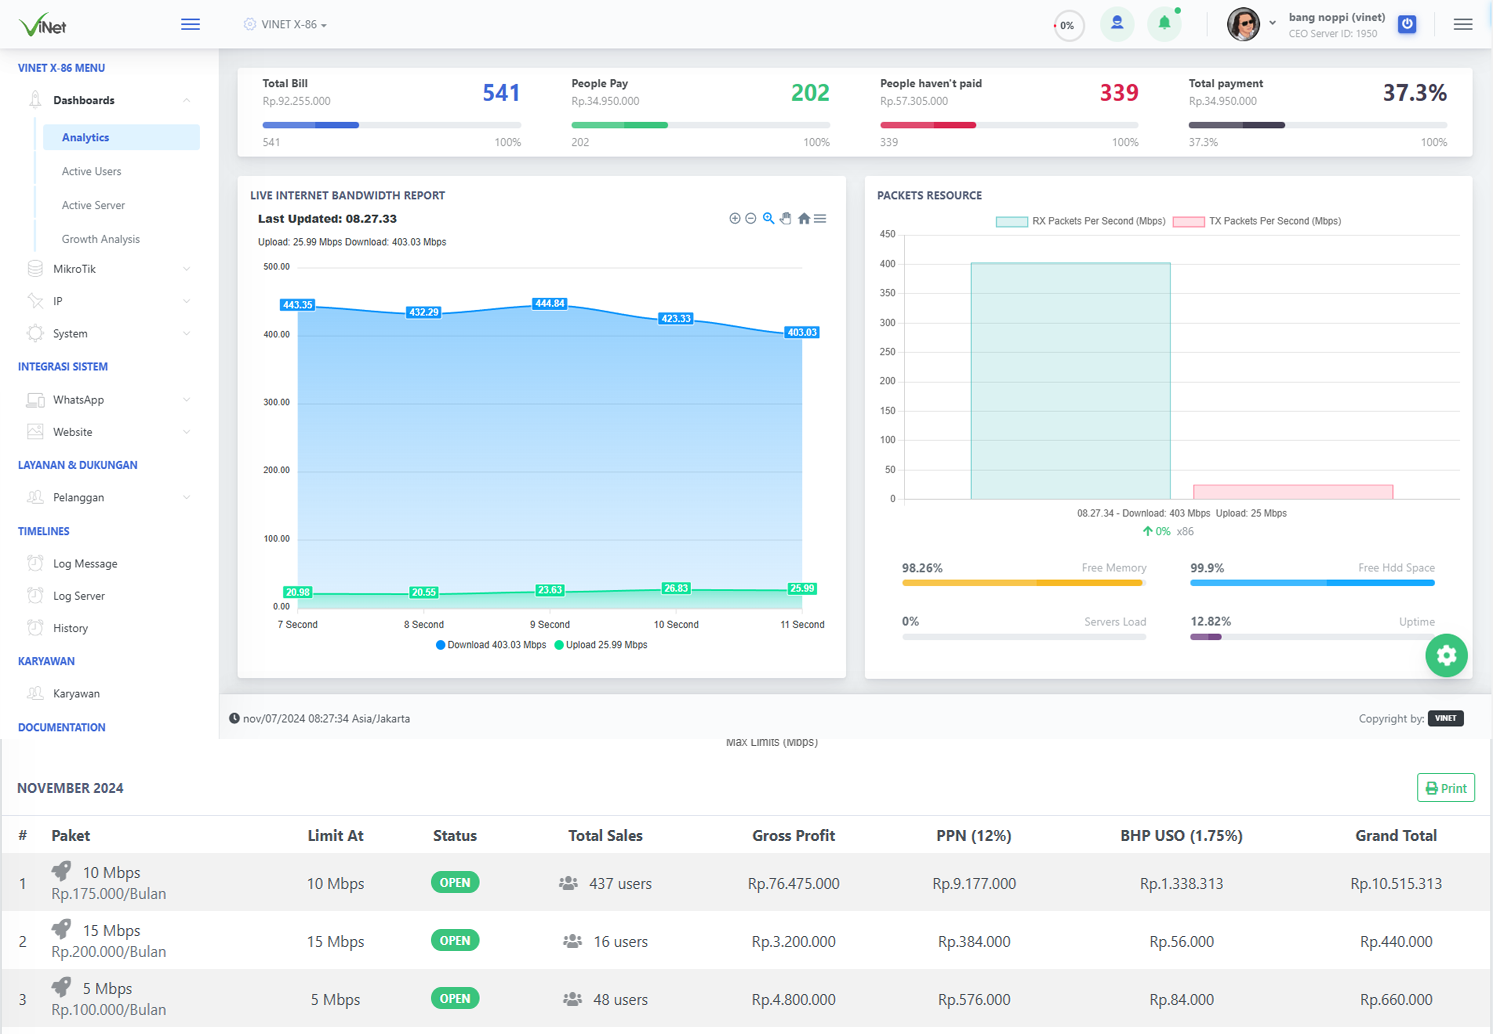
Task: Click the TX packets pink bar
Action: [1293, 492]
